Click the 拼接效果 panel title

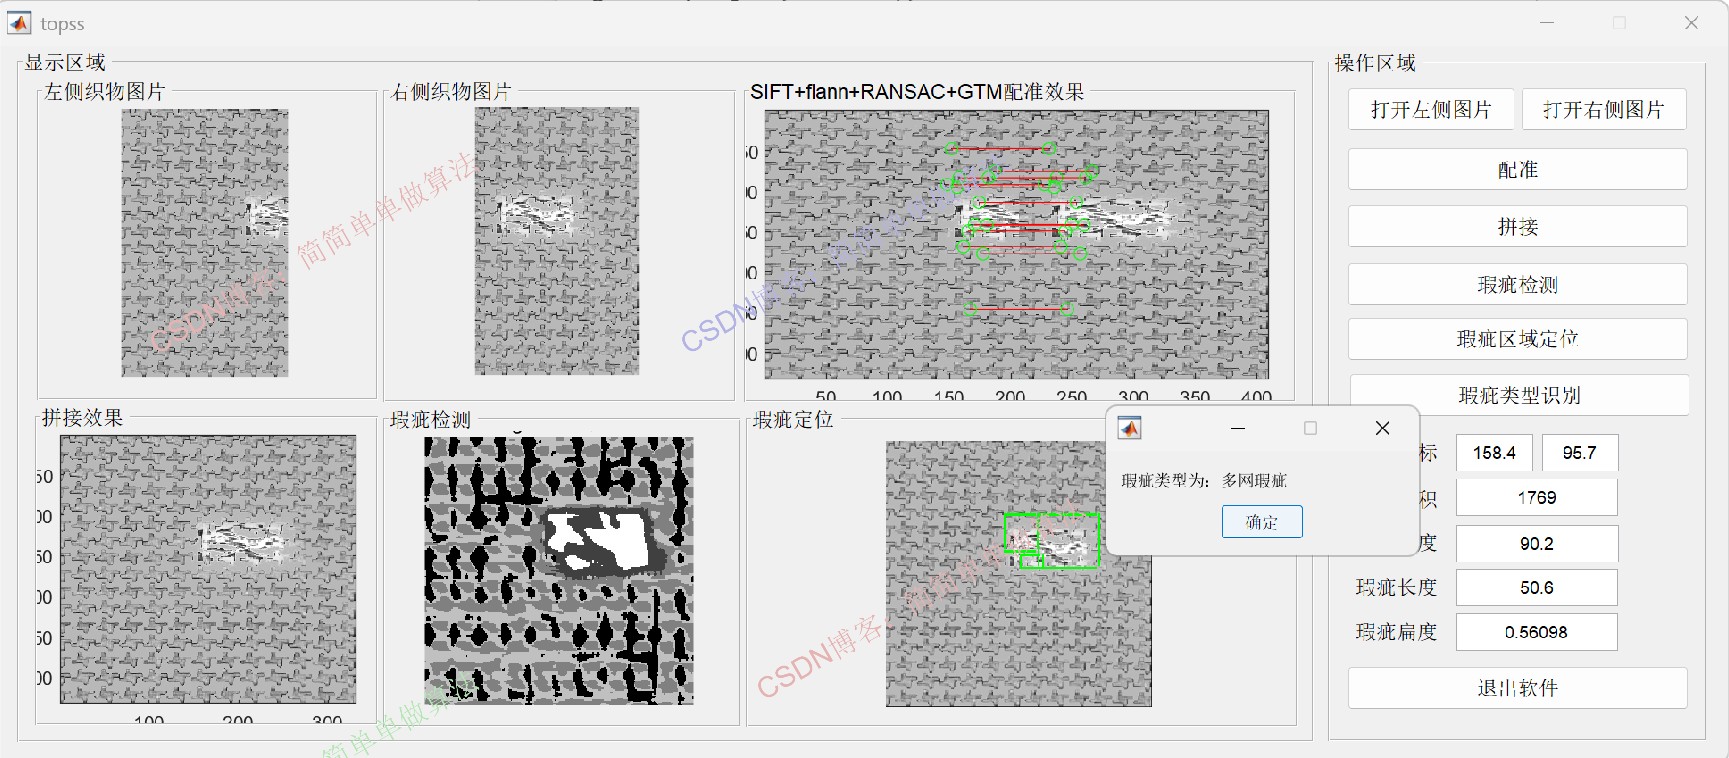[82, 418]
